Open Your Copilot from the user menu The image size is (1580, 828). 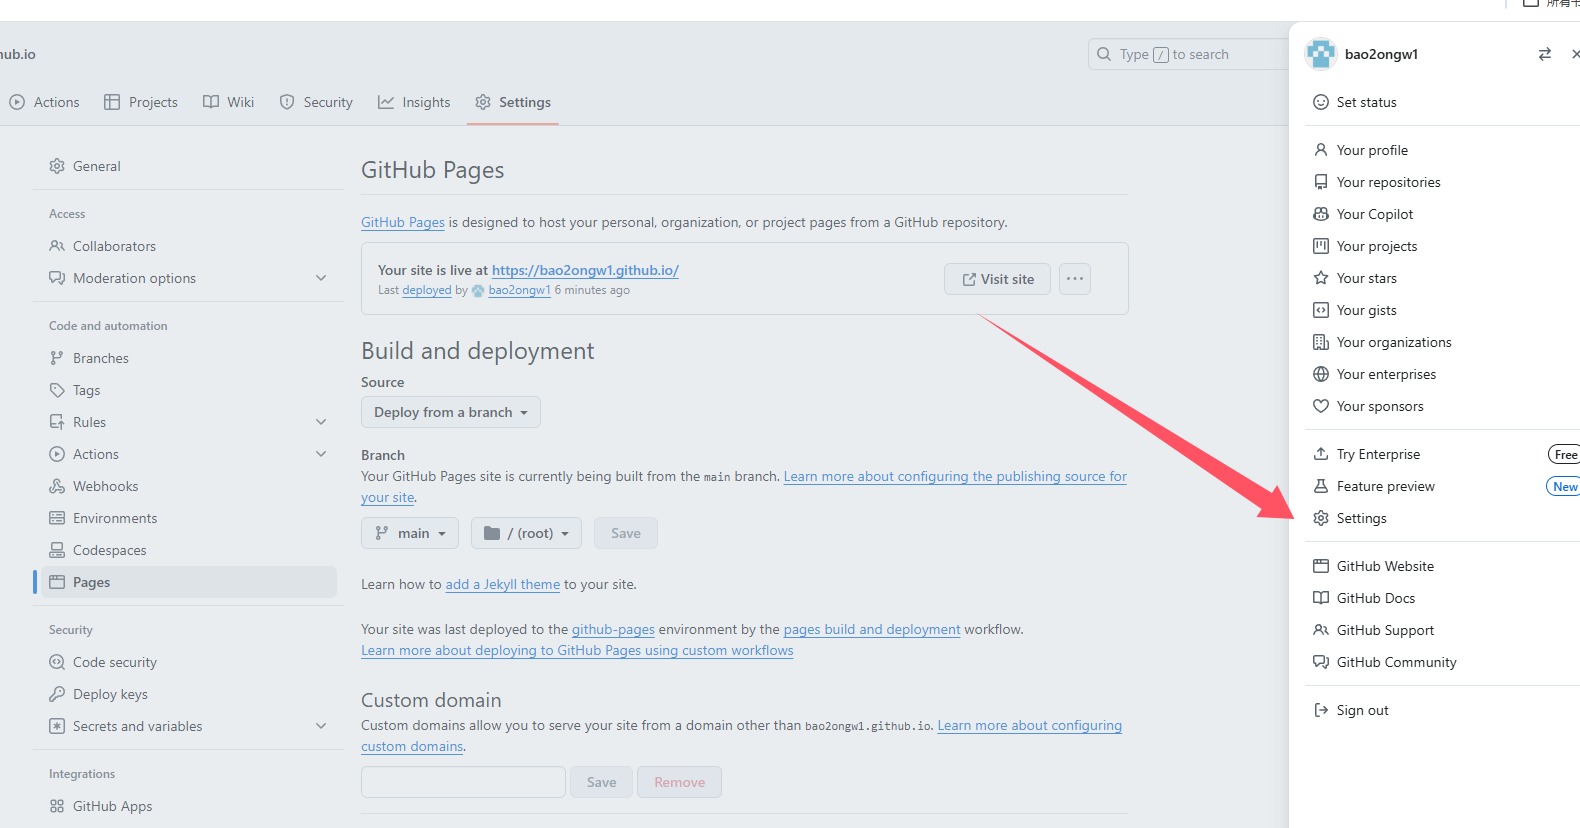(x=1374, y=214)
